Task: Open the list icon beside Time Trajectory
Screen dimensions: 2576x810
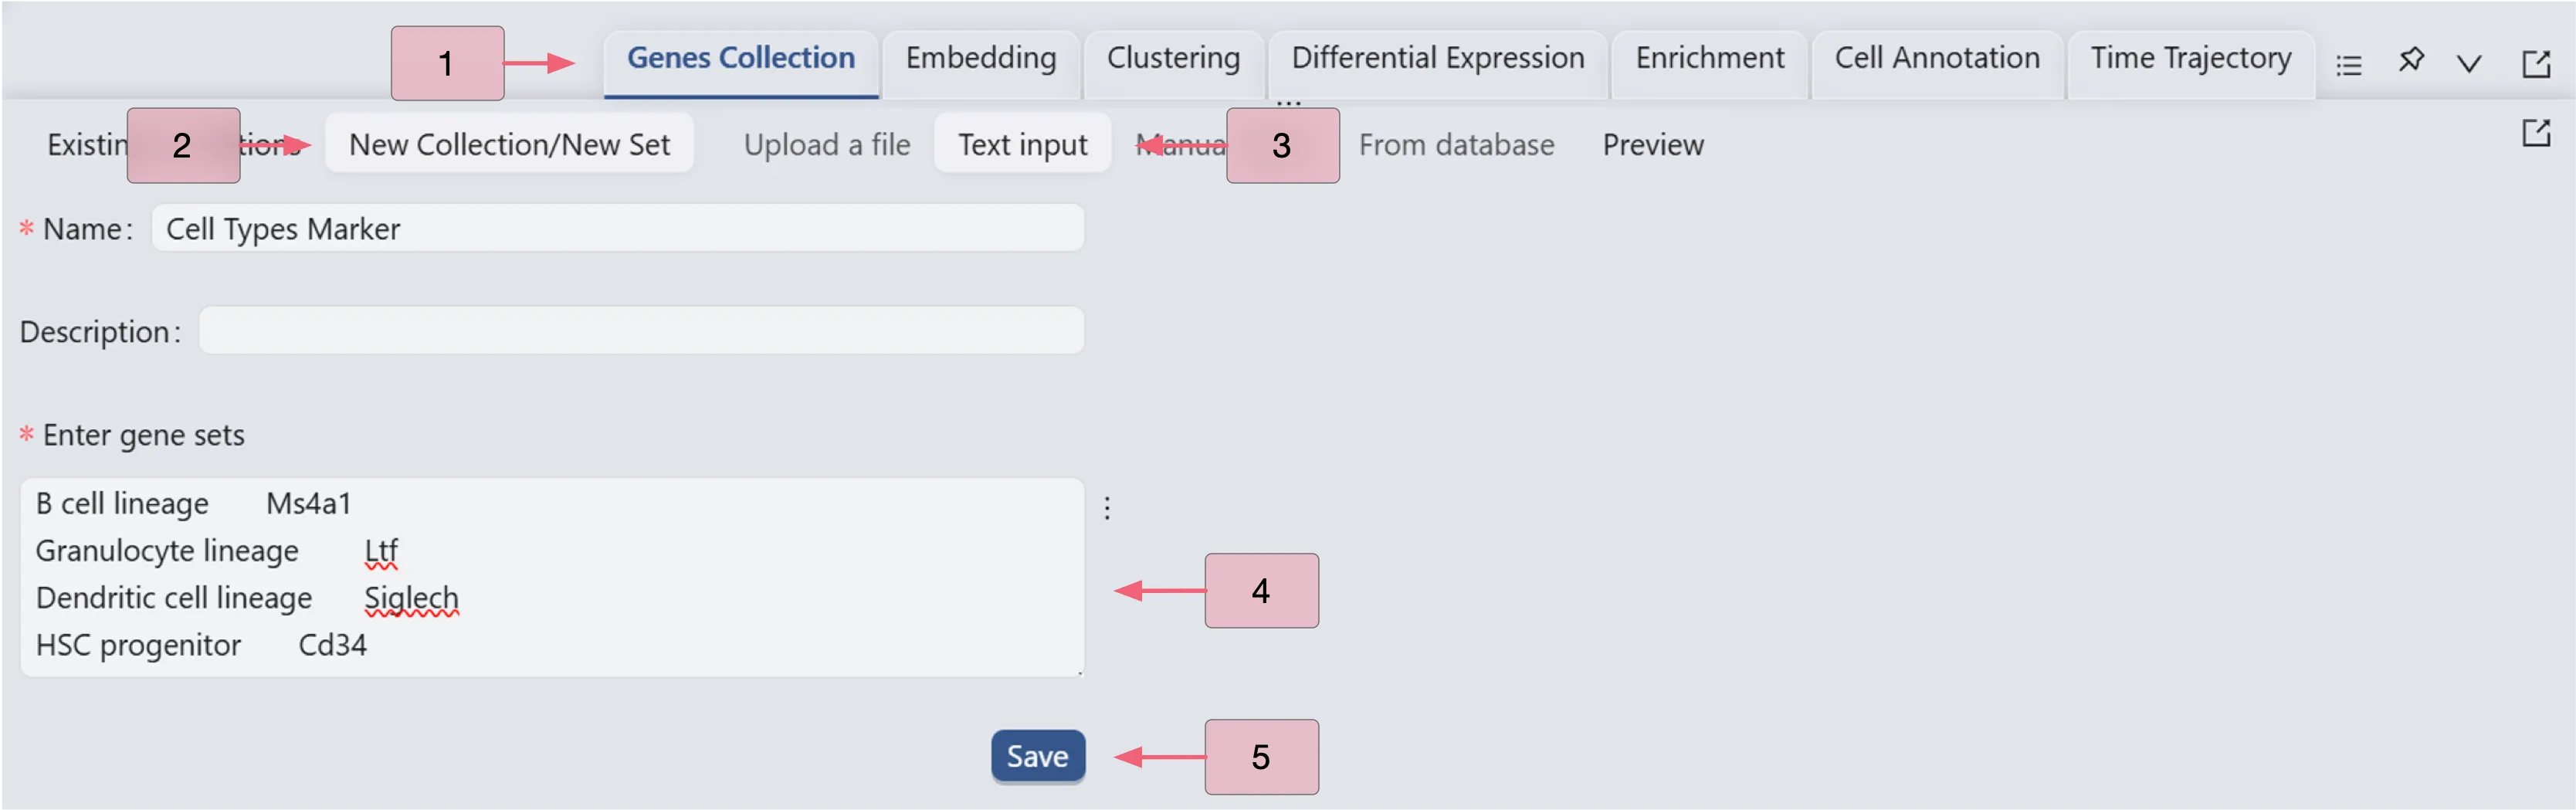Action: coord(2348,66)
